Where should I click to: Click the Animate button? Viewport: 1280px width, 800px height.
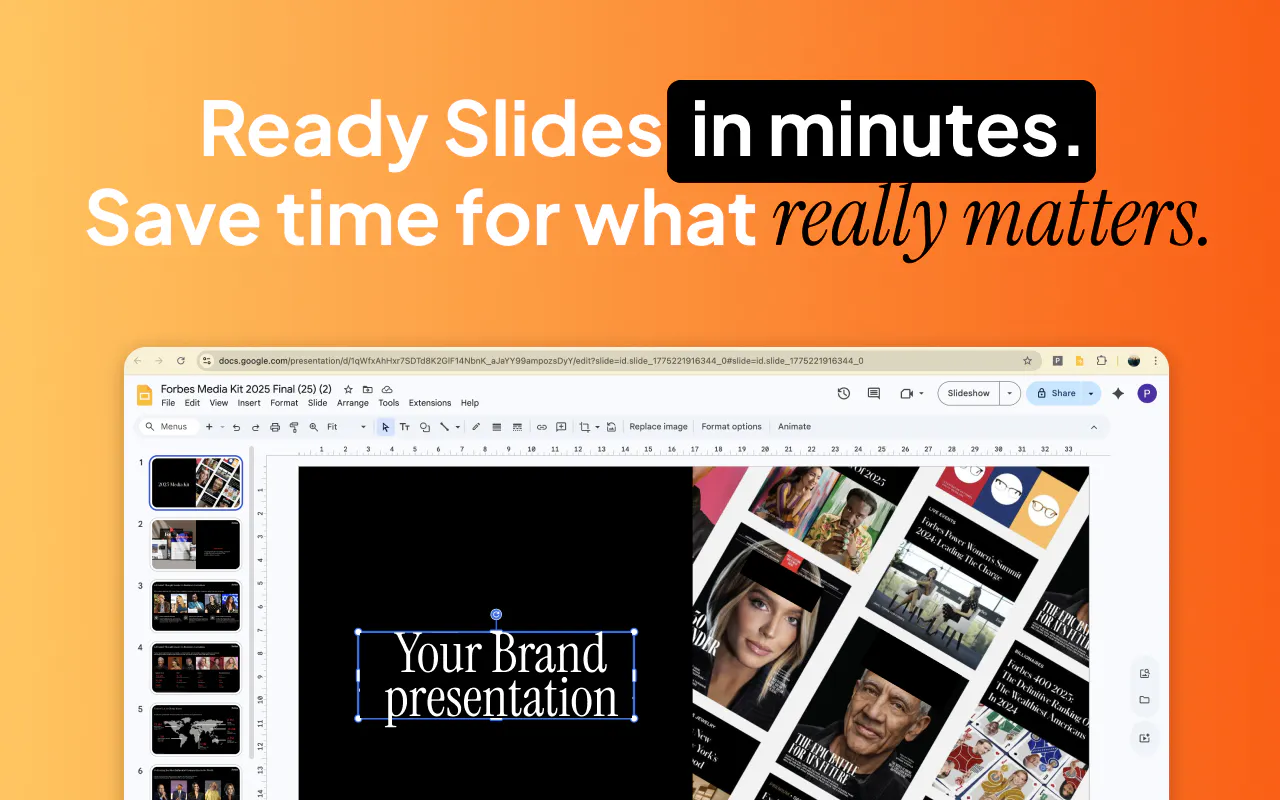[x=794, y=427]
